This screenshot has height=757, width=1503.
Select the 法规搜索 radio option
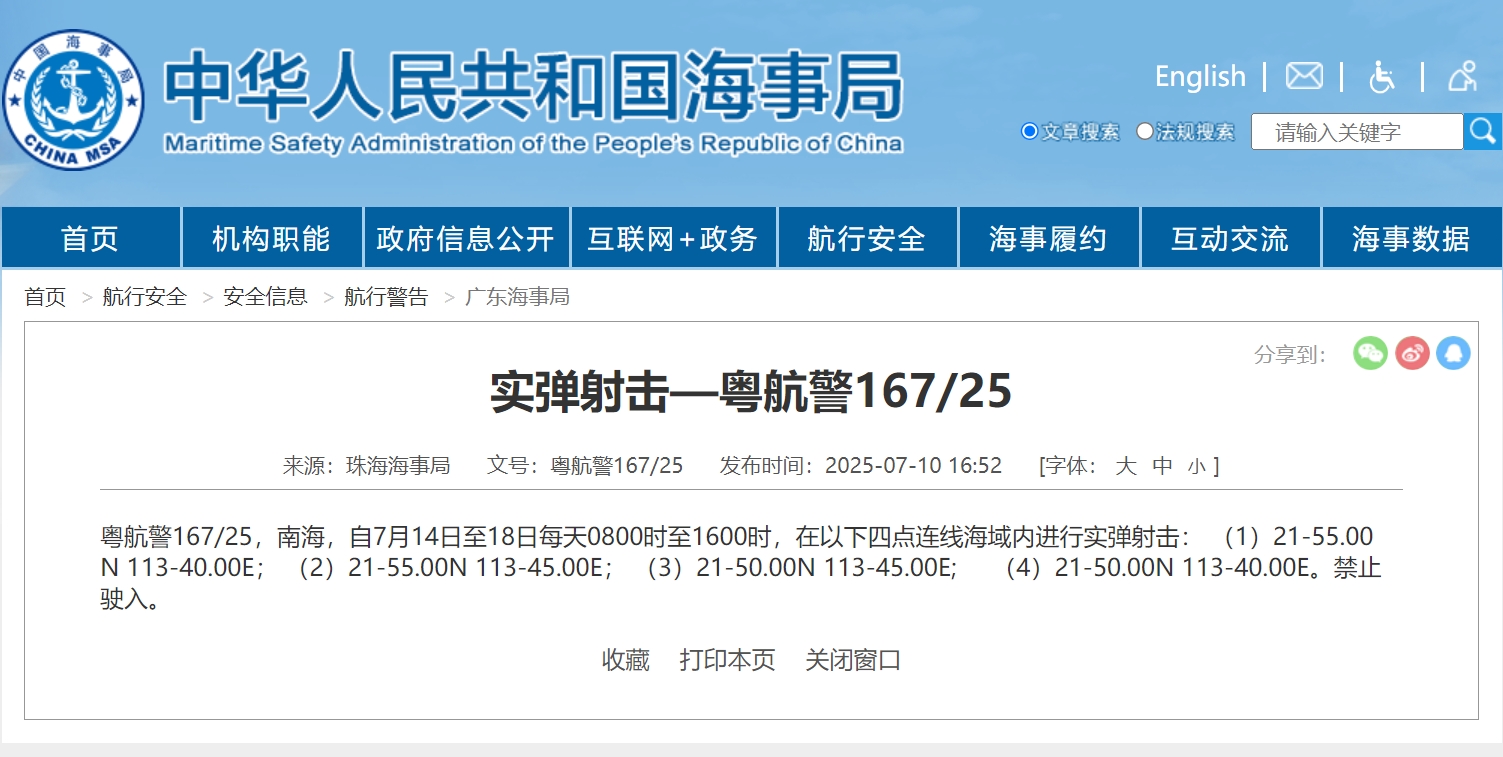point(1145,131)
